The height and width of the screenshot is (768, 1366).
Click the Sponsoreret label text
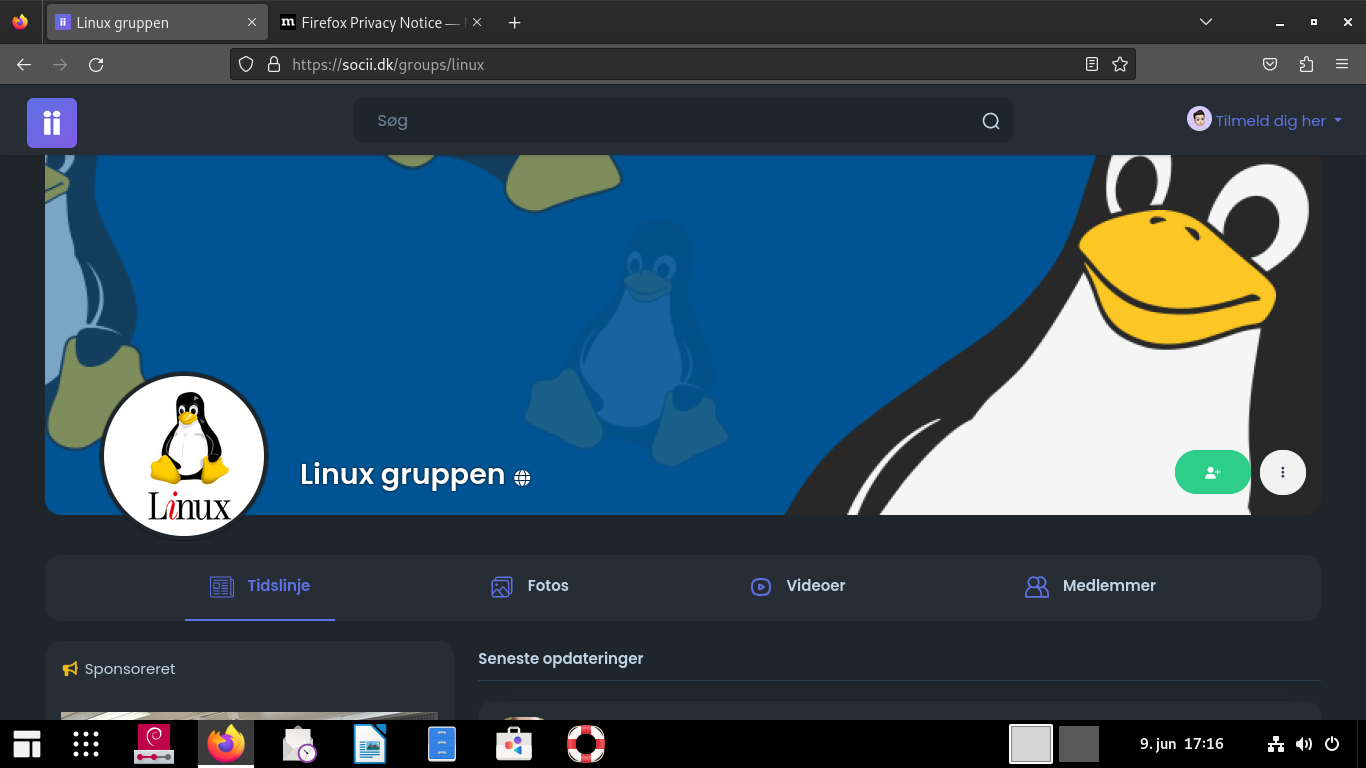pos(130,669)
